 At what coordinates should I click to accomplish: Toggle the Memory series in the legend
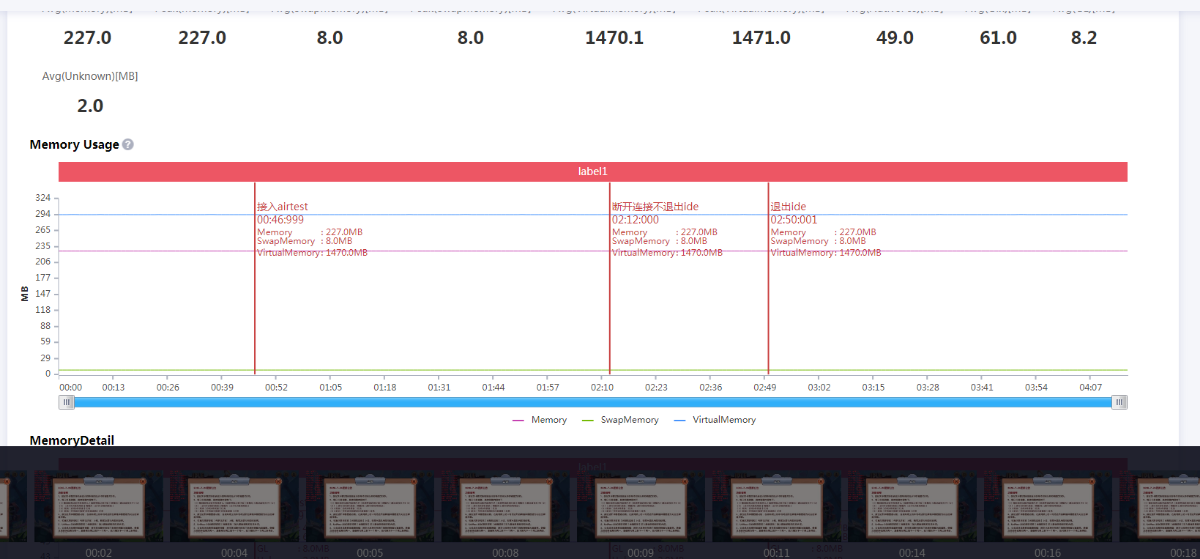(x=540, y=420)
